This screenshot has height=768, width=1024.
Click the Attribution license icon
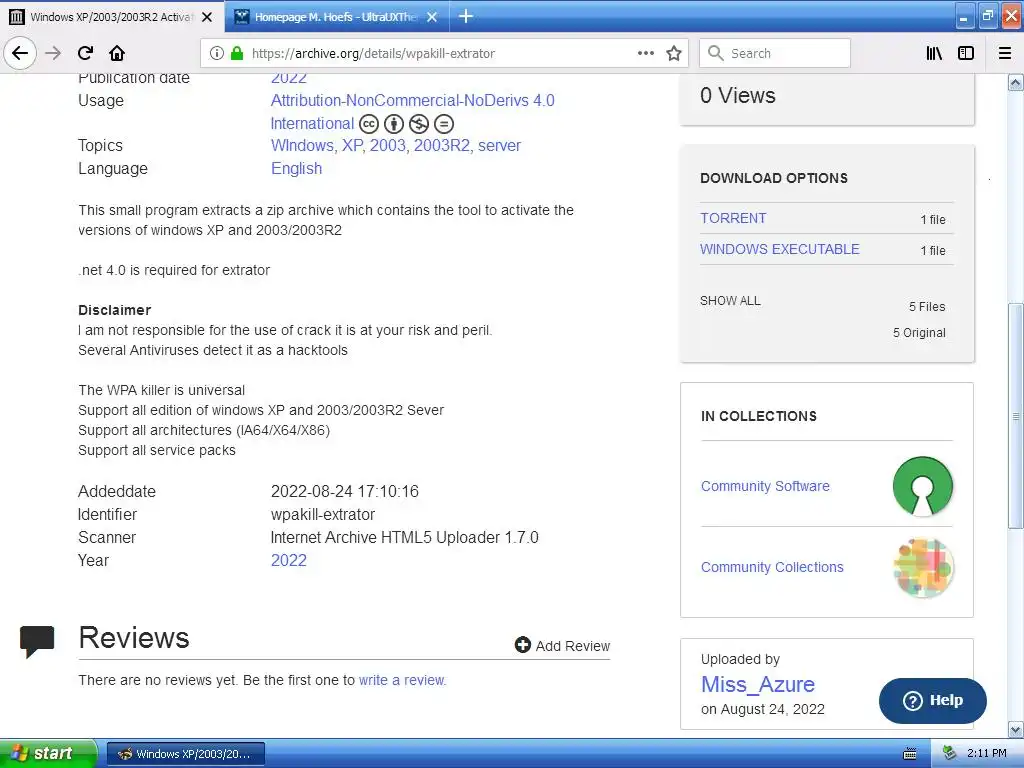coord(394,123)
